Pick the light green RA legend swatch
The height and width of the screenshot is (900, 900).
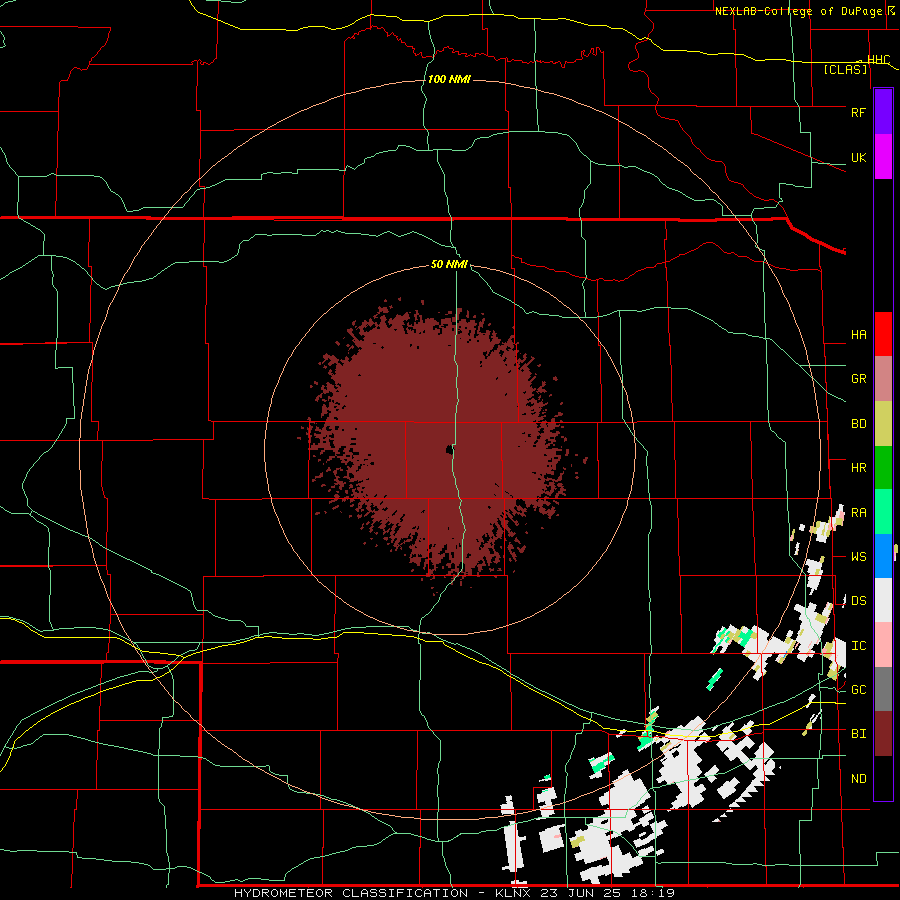pyautogui.click(x=883, y=512)
